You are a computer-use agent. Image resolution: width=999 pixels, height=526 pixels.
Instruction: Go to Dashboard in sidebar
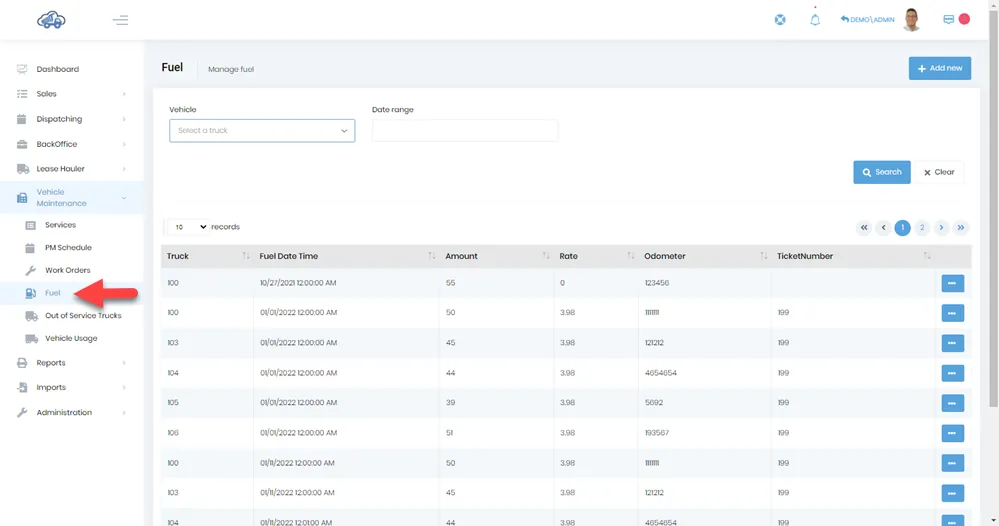[57, 69]
